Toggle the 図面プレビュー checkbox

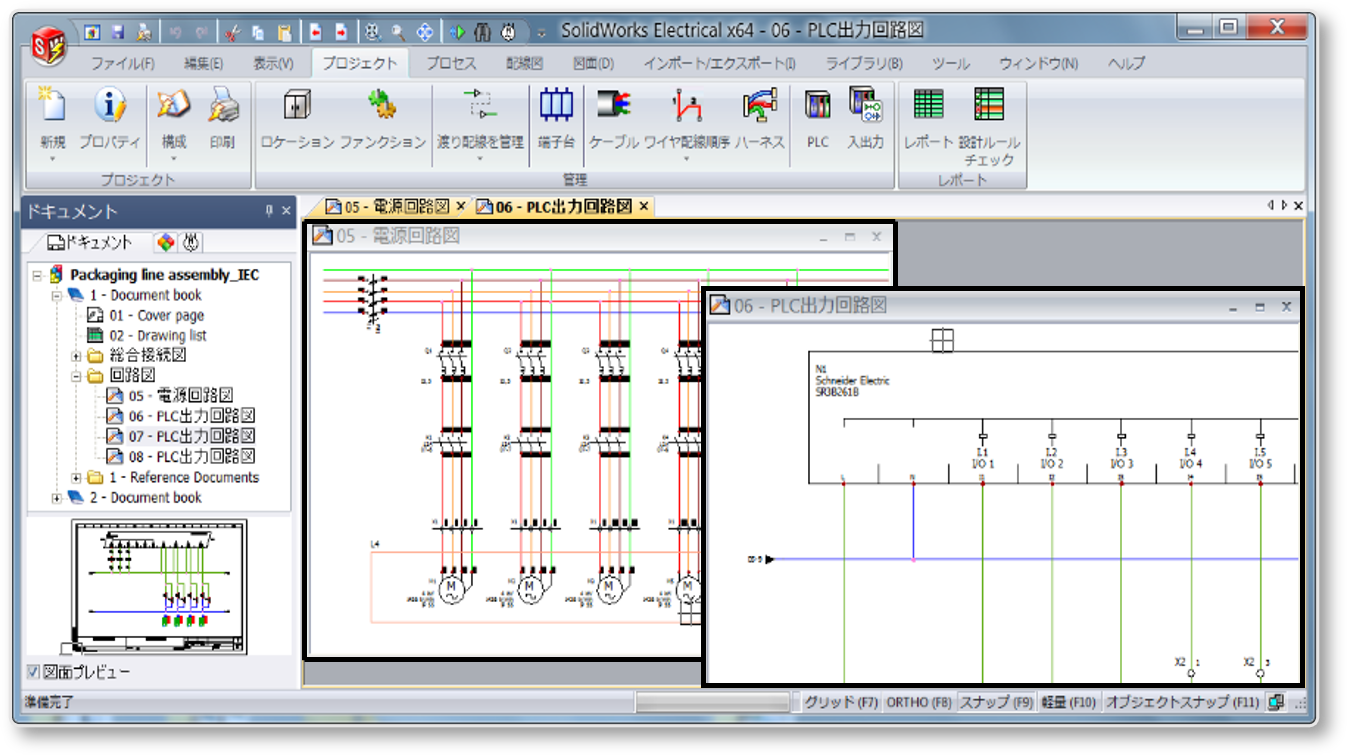coord(33,672)
